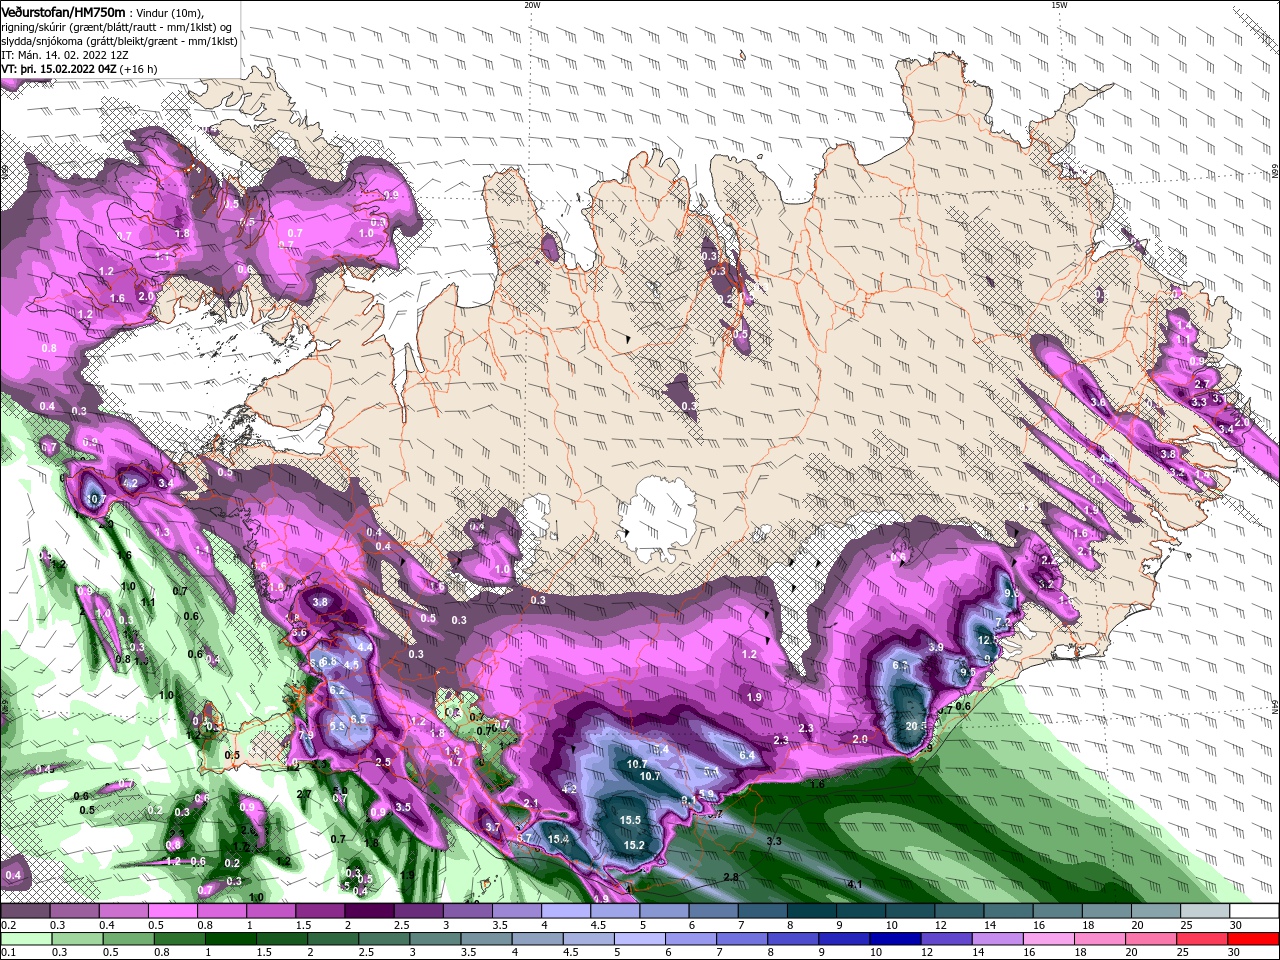Click the 1.8 value in the northwest
This screenshot has width=1280, height=960.
click(x=182, y=233)
